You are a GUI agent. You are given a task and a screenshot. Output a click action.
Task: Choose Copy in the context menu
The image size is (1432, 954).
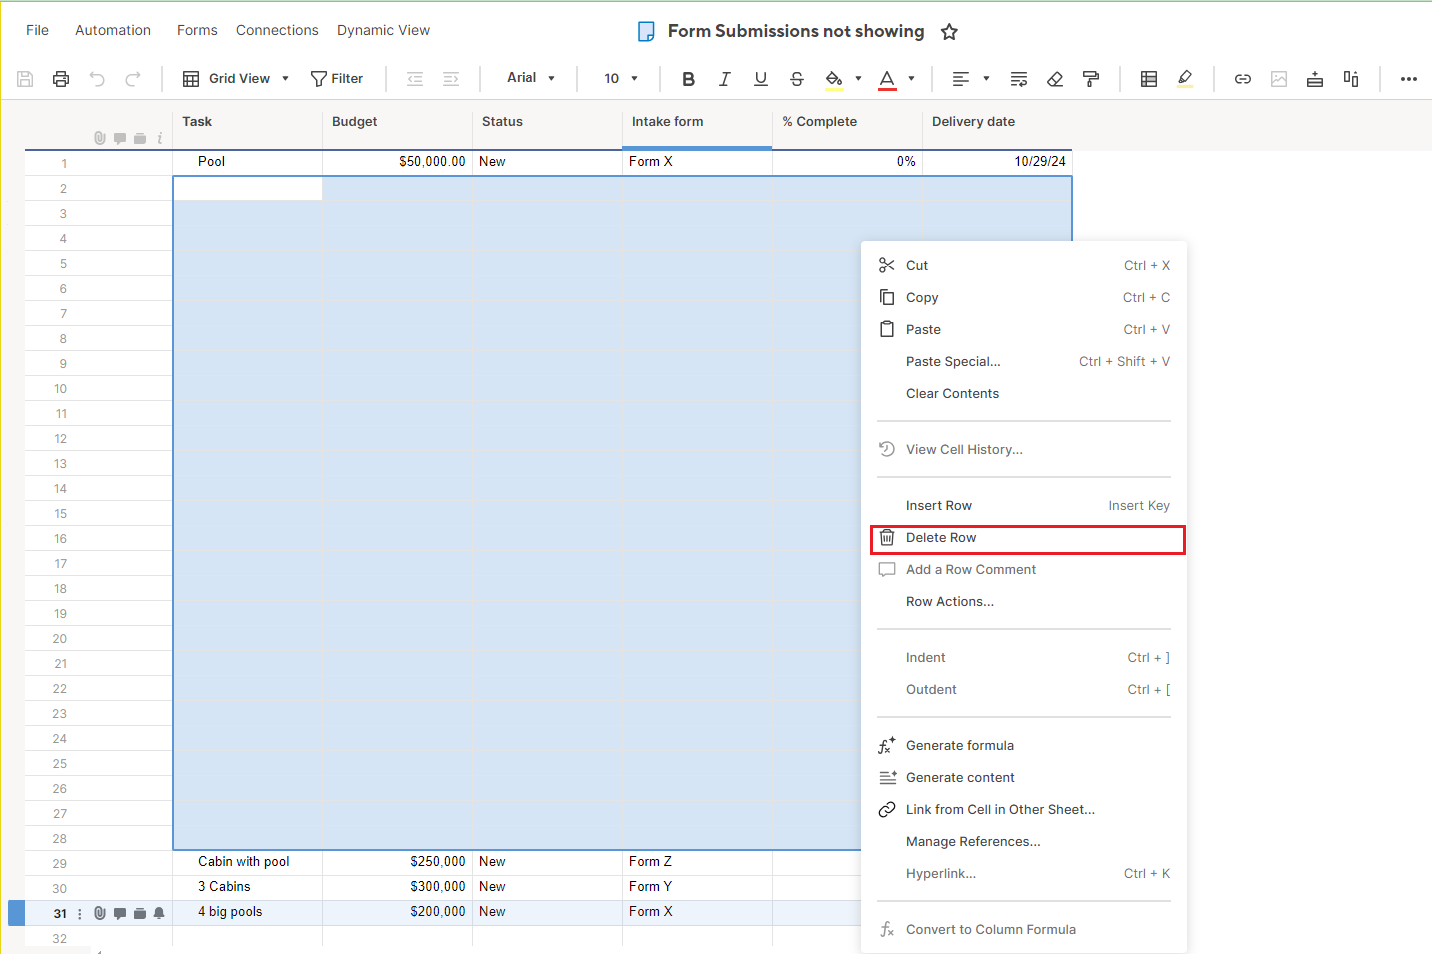(1024, 298)
